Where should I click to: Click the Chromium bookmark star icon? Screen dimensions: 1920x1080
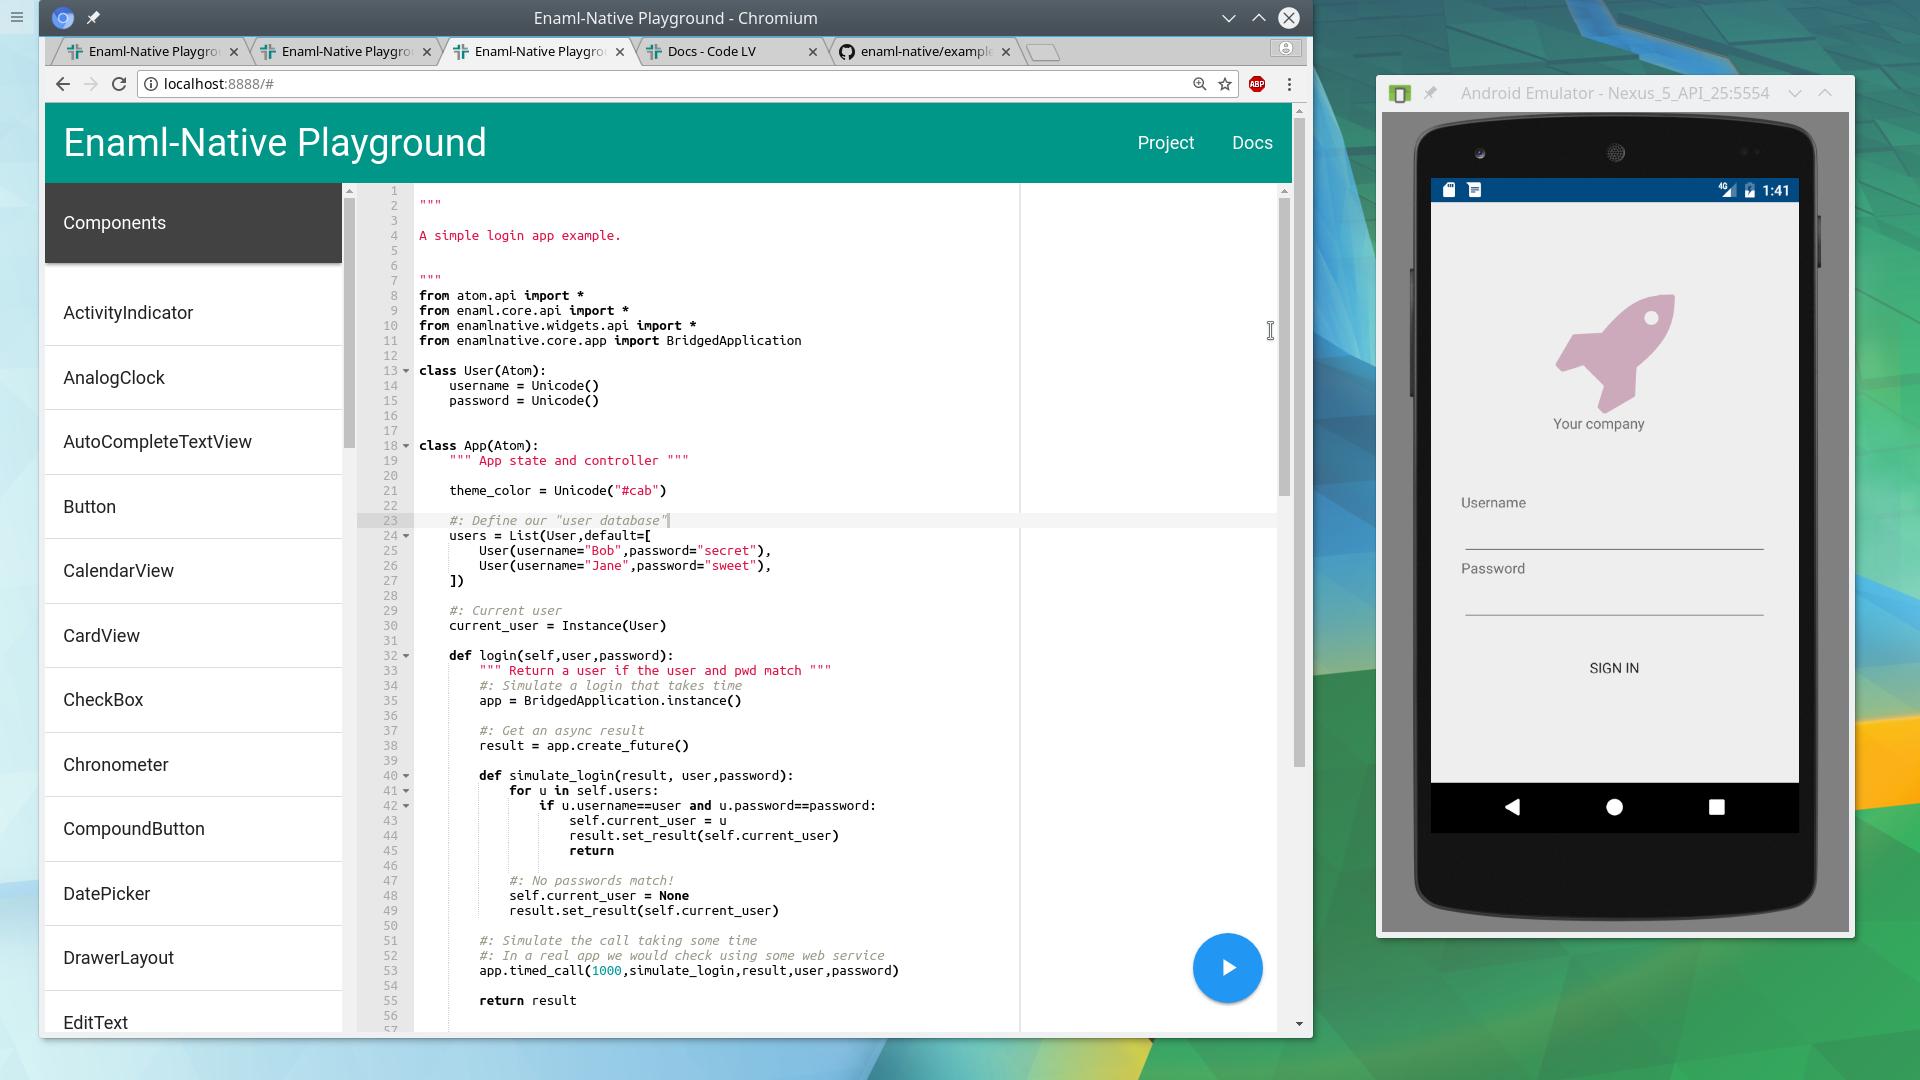tap(1225, 83)
